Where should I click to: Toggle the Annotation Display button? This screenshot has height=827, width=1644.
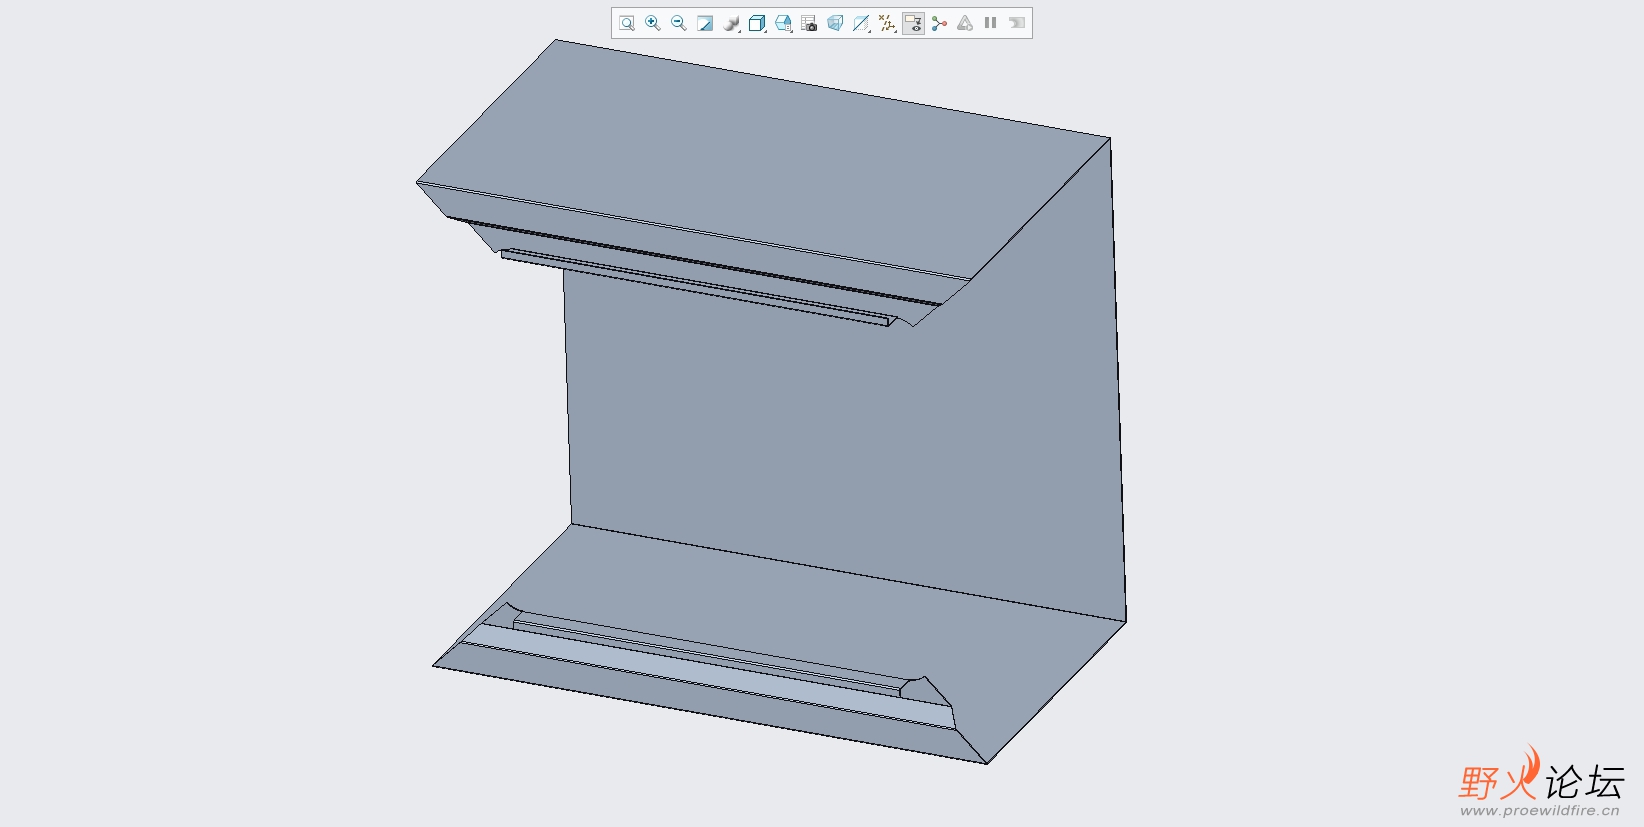(x=913, y=23)
